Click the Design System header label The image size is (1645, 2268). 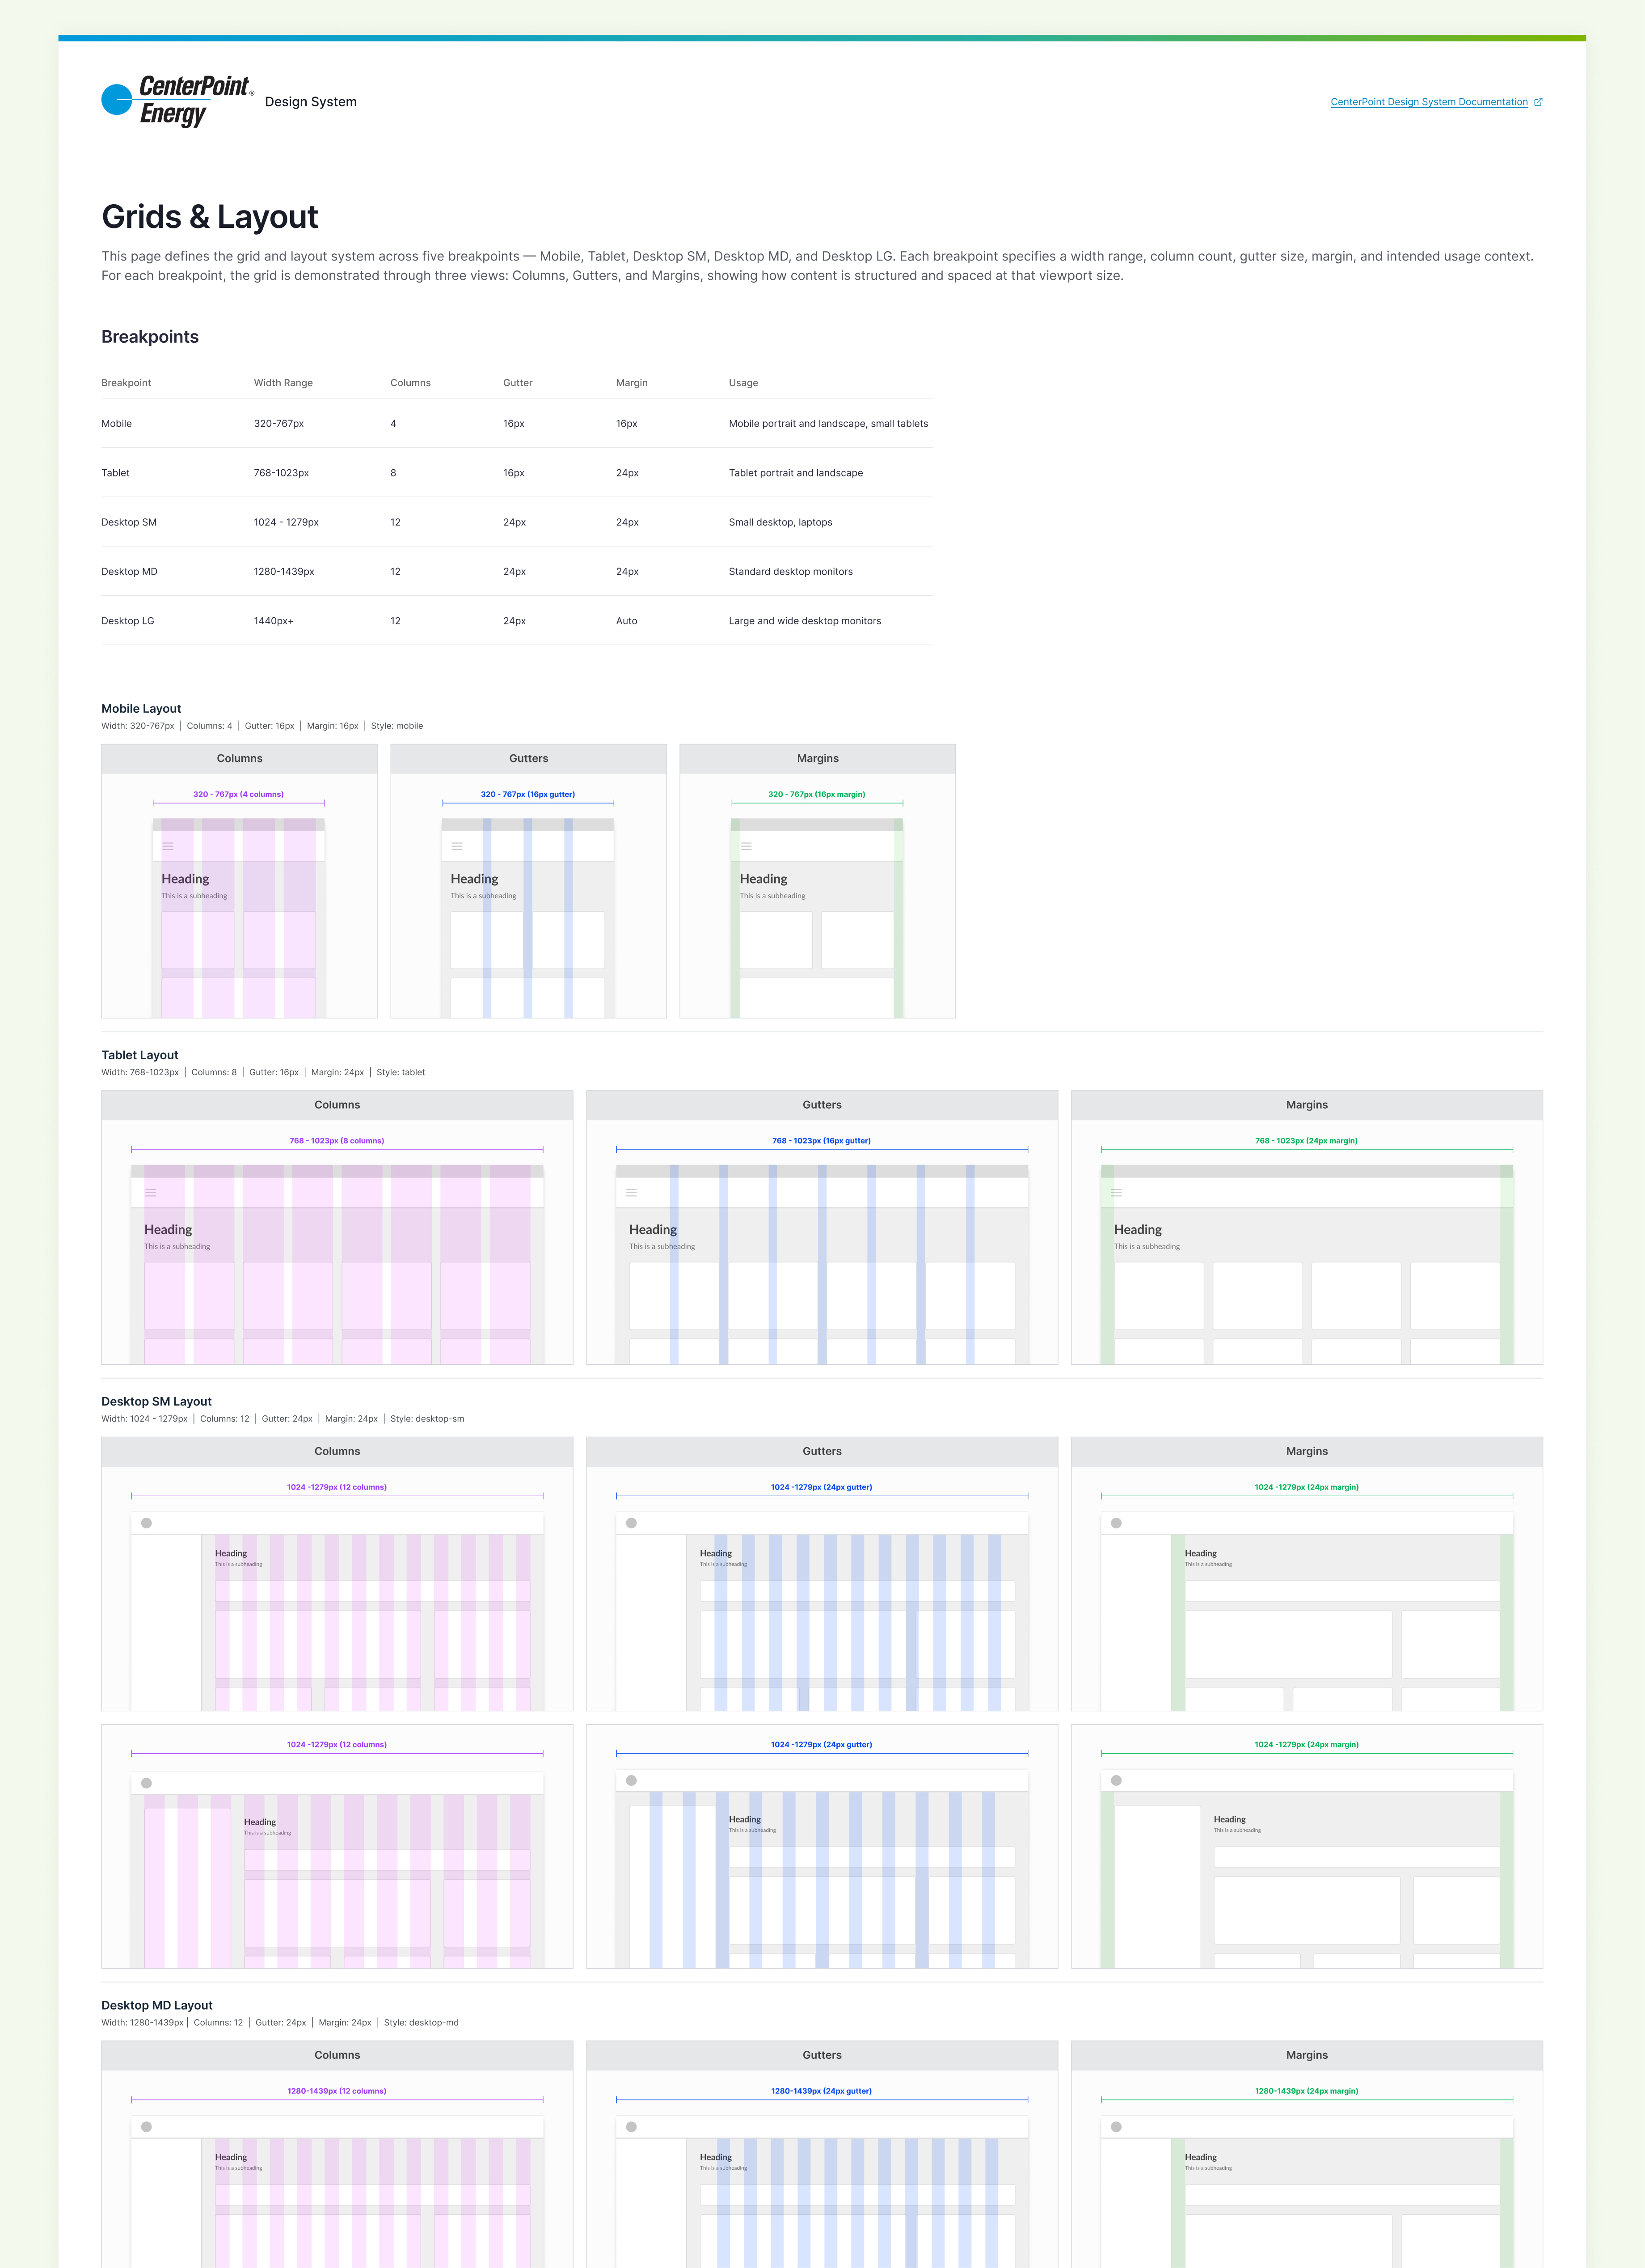point(311,102)
